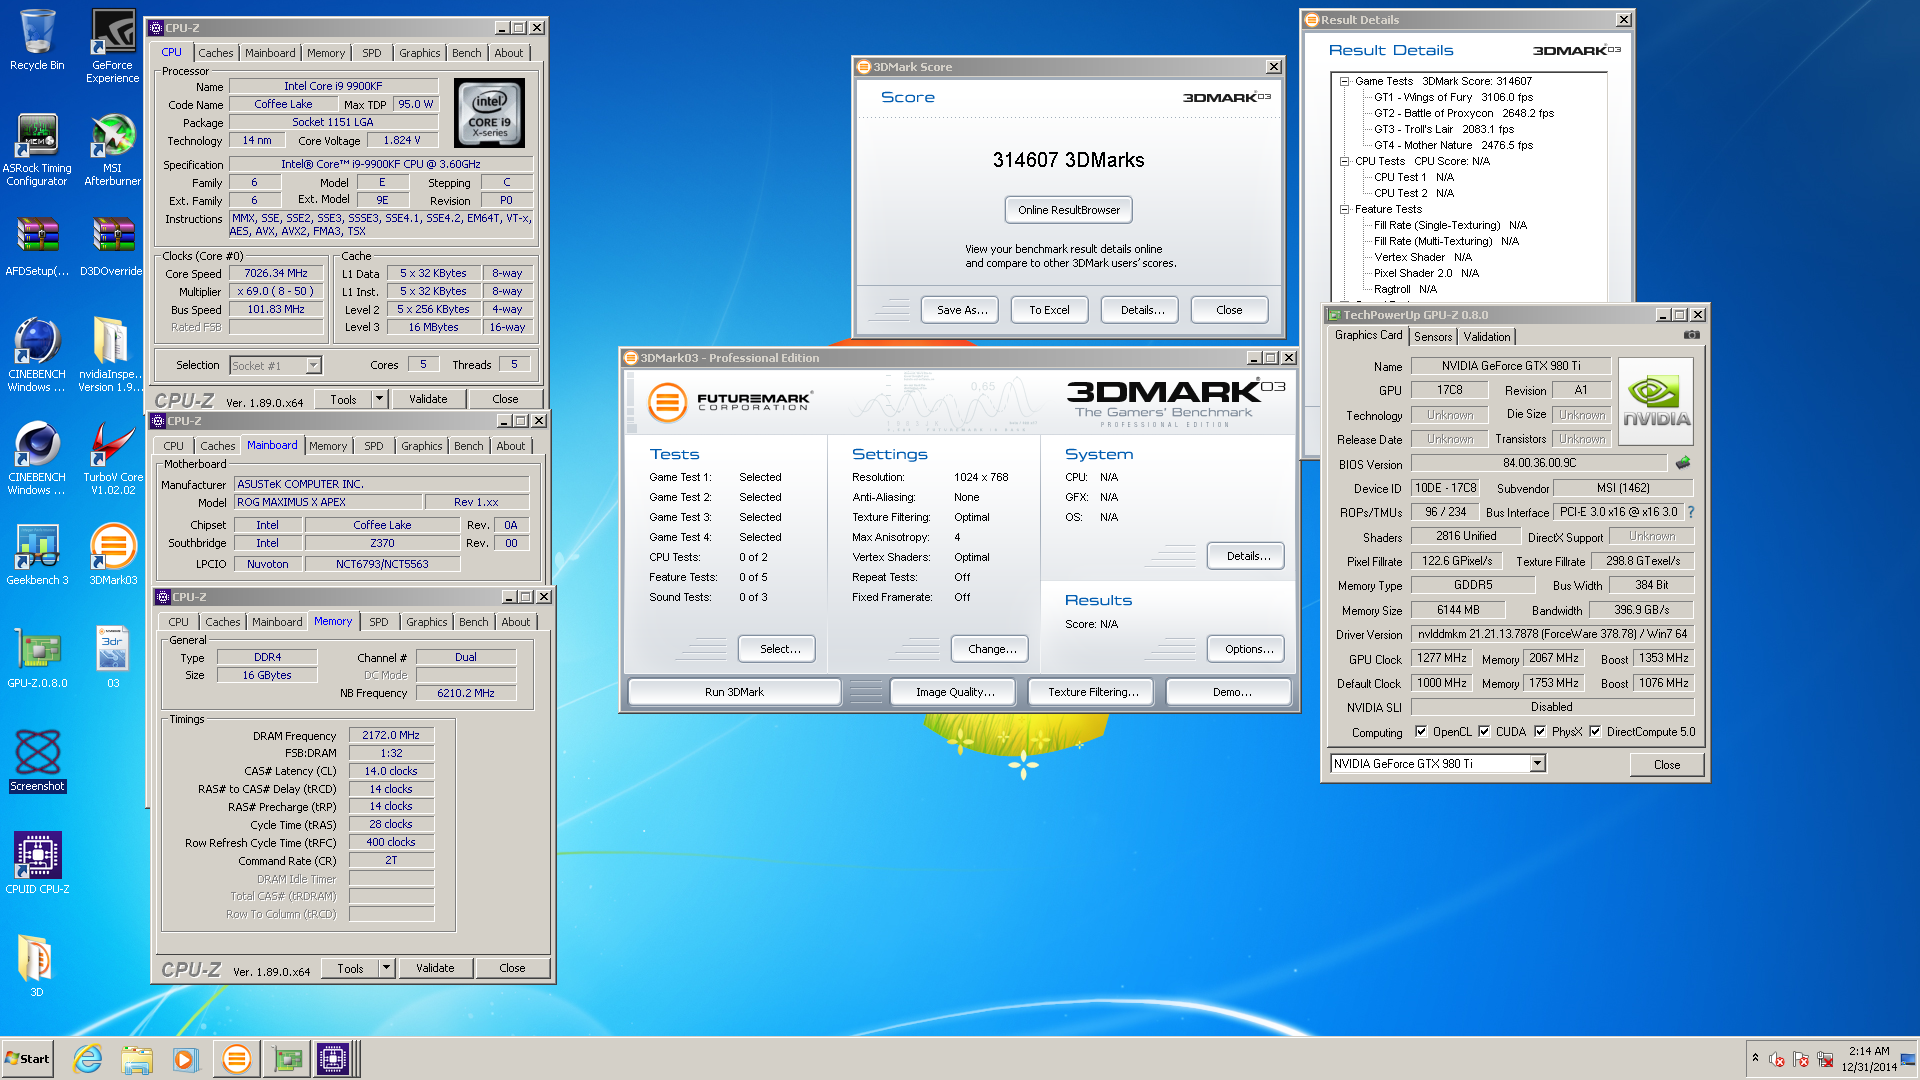Image resolution: width=1920 pixels, height=1080 pixels.
Task: Open GPU-Z.0.8.0 desktop icon
Action: click(x=37, y=656)
